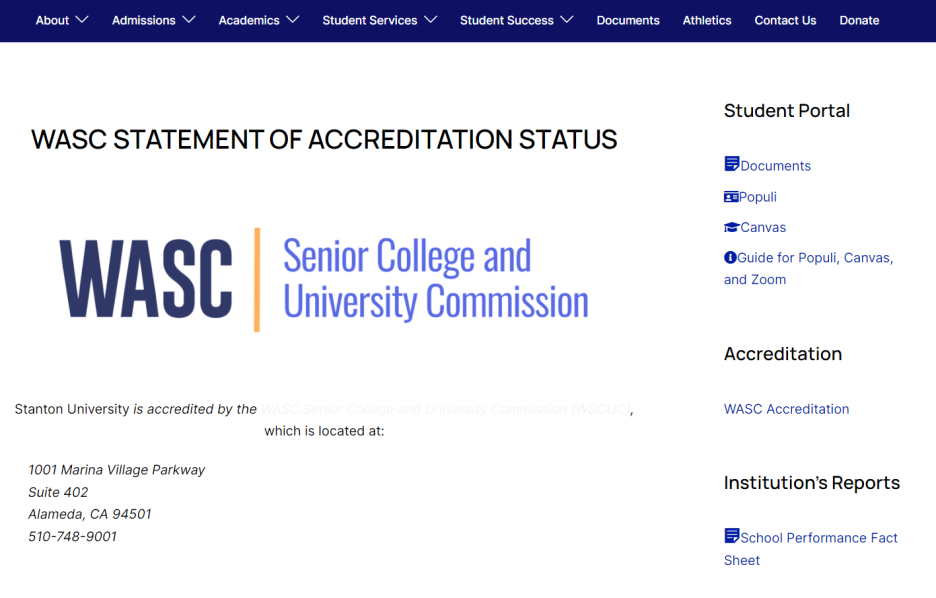Click the WASC Senior College logo image
The image size is (936, 598).
point(324,279)
